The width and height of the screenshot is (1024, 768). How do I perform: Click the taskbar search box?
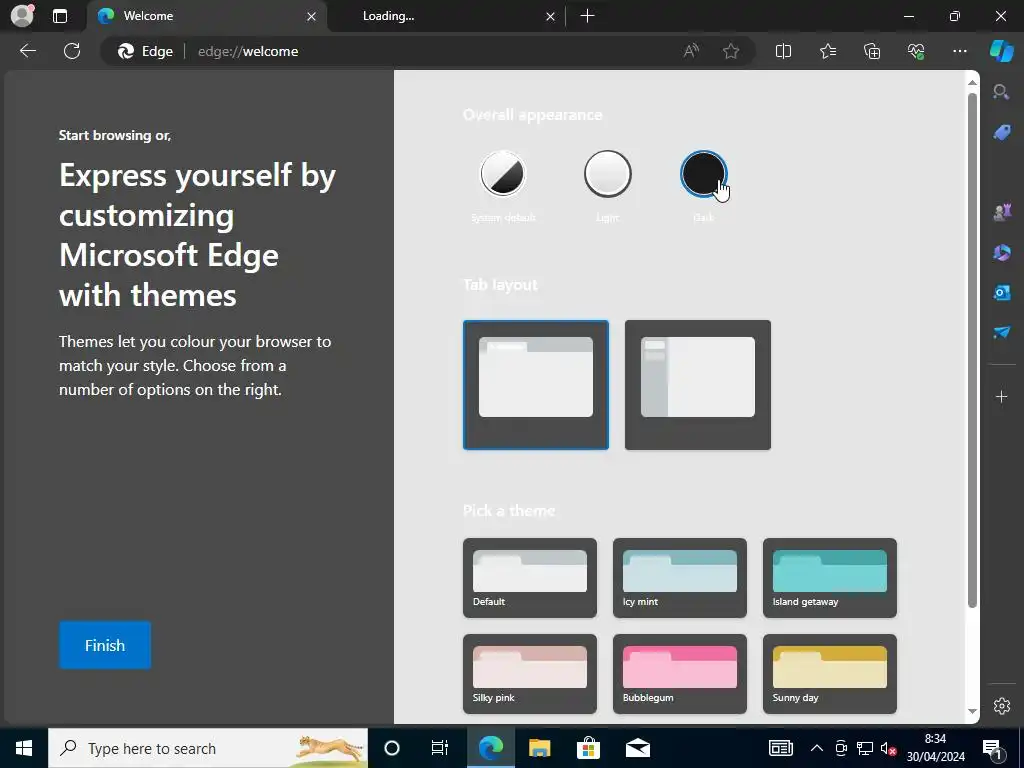click(208, 748)
